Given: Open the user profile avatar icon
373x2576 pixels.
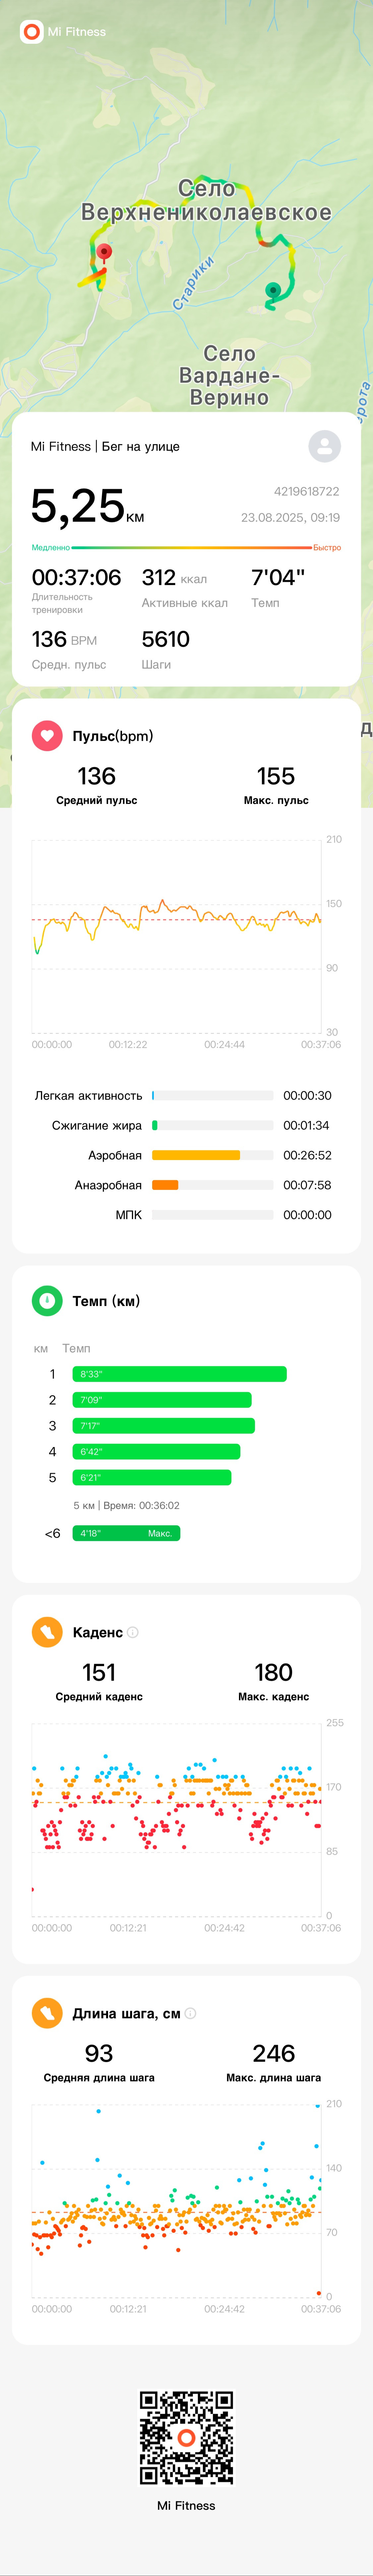Looking at the screenshot, I should tap(324, 446).
